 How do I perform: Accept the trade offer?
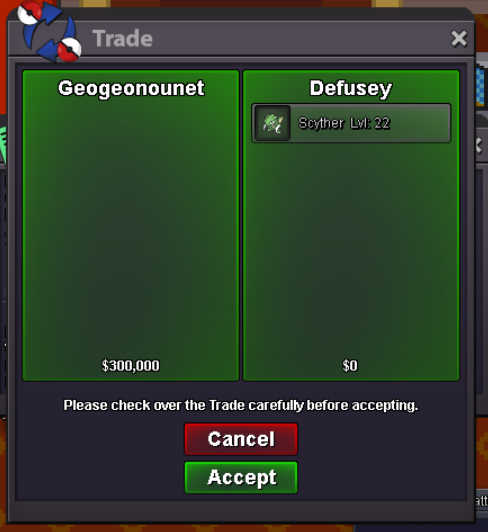pos(241,477)
